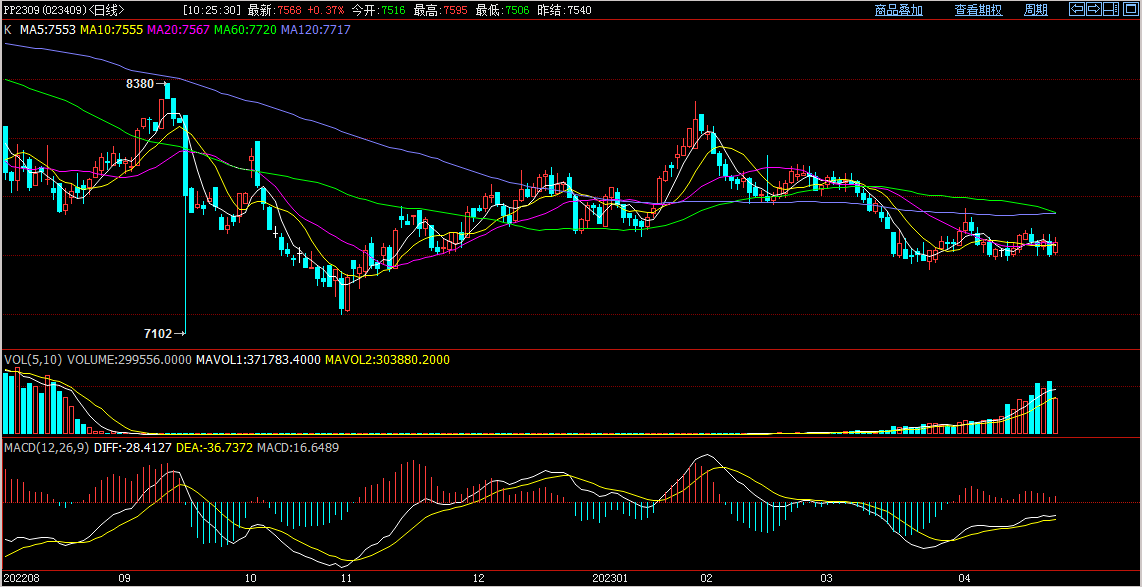Toggle the split side panel layout icon
Screen dimensions: 1142x587
click(x=1110, y=9)
